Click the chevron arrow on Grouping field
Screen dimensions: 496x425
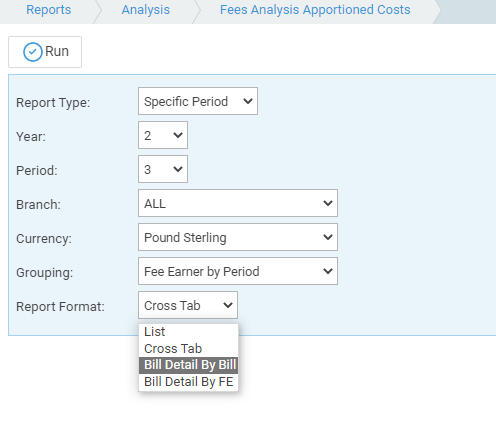click(x=328, y=271)
